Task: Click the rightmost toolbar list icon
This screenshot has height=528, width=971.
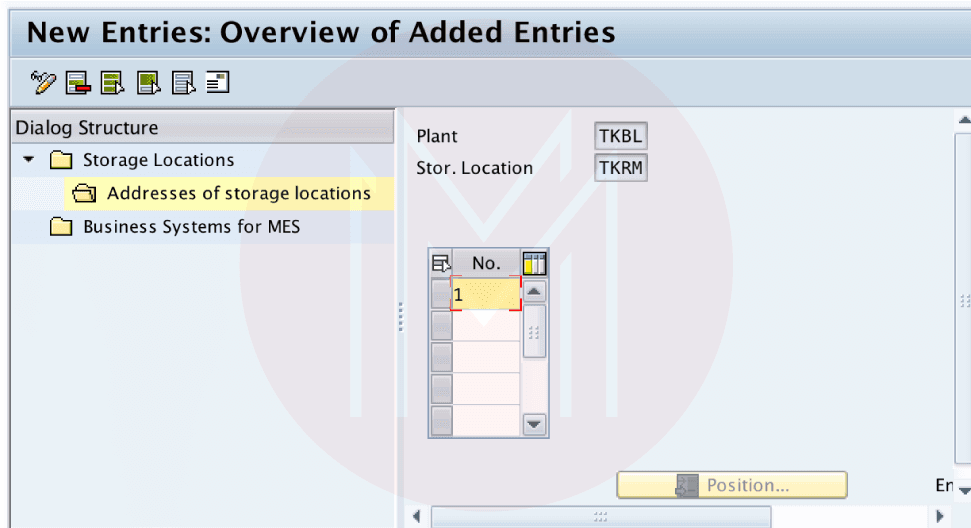Action: [217, 82]
